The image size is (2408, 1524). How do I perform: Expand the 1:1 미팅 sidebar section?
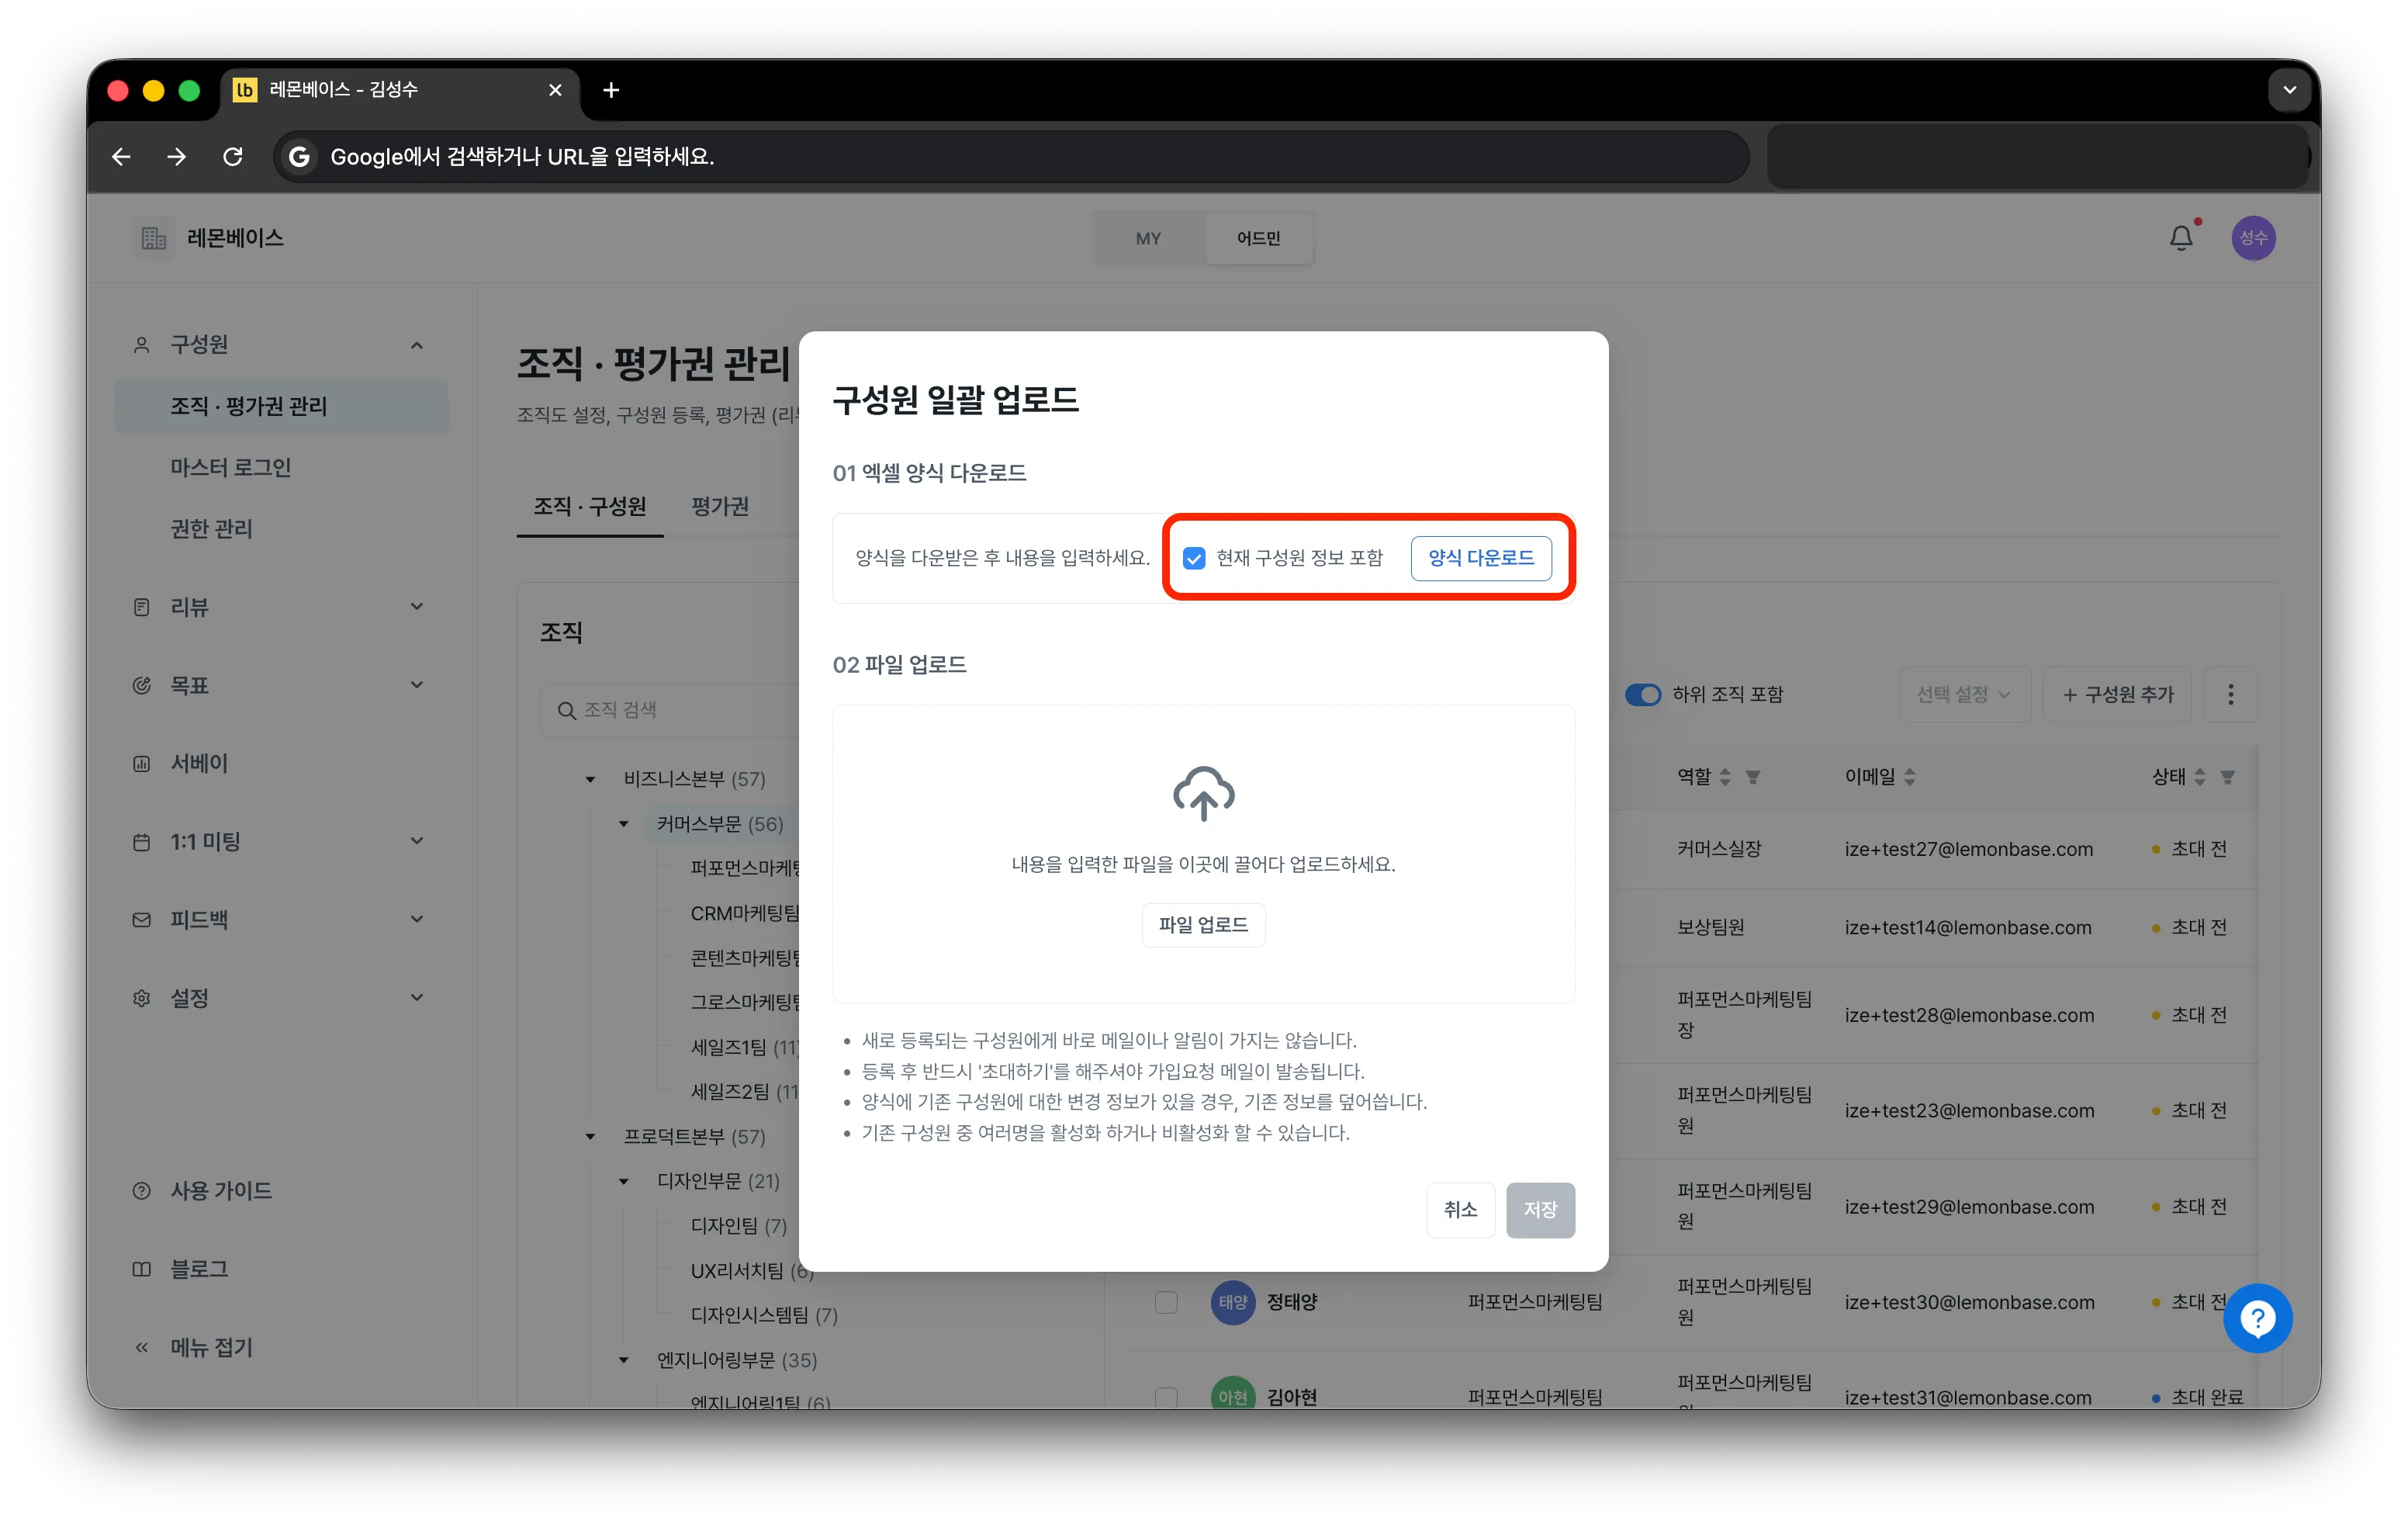pyautogui.click(x=417, y=841)
